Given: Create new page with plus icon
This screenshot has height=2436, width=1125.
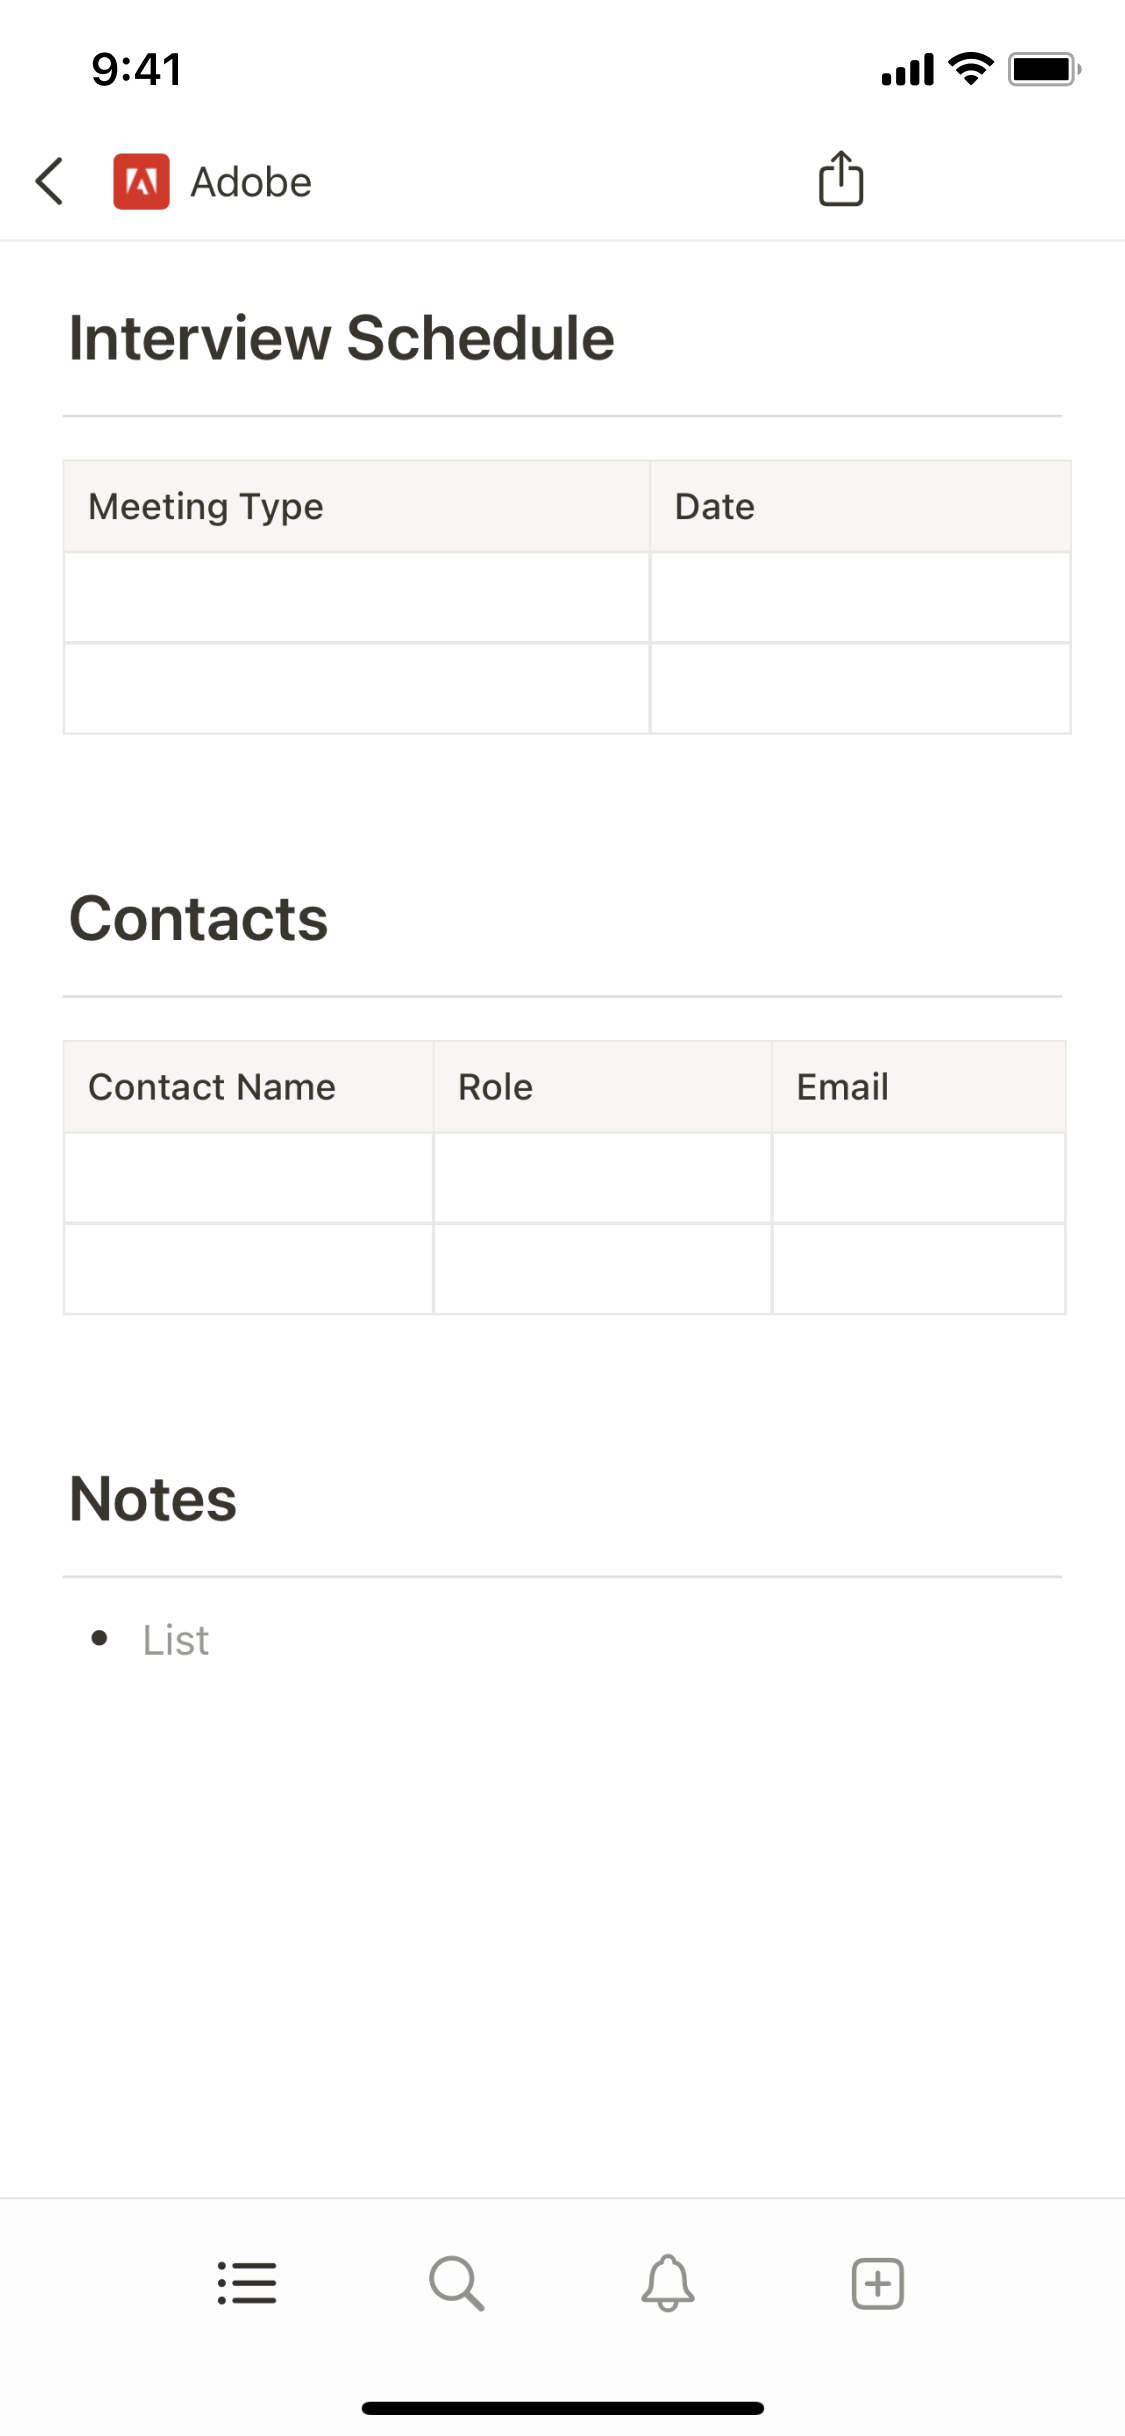Looking at the screenshot, I should coord(877,2283).
